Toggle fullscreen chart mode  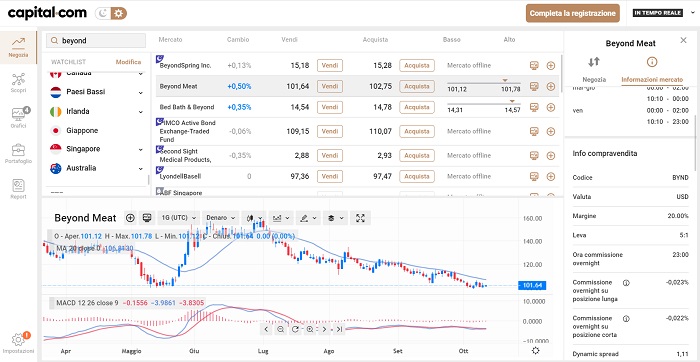pyautogui.click(x=360, y=218)
